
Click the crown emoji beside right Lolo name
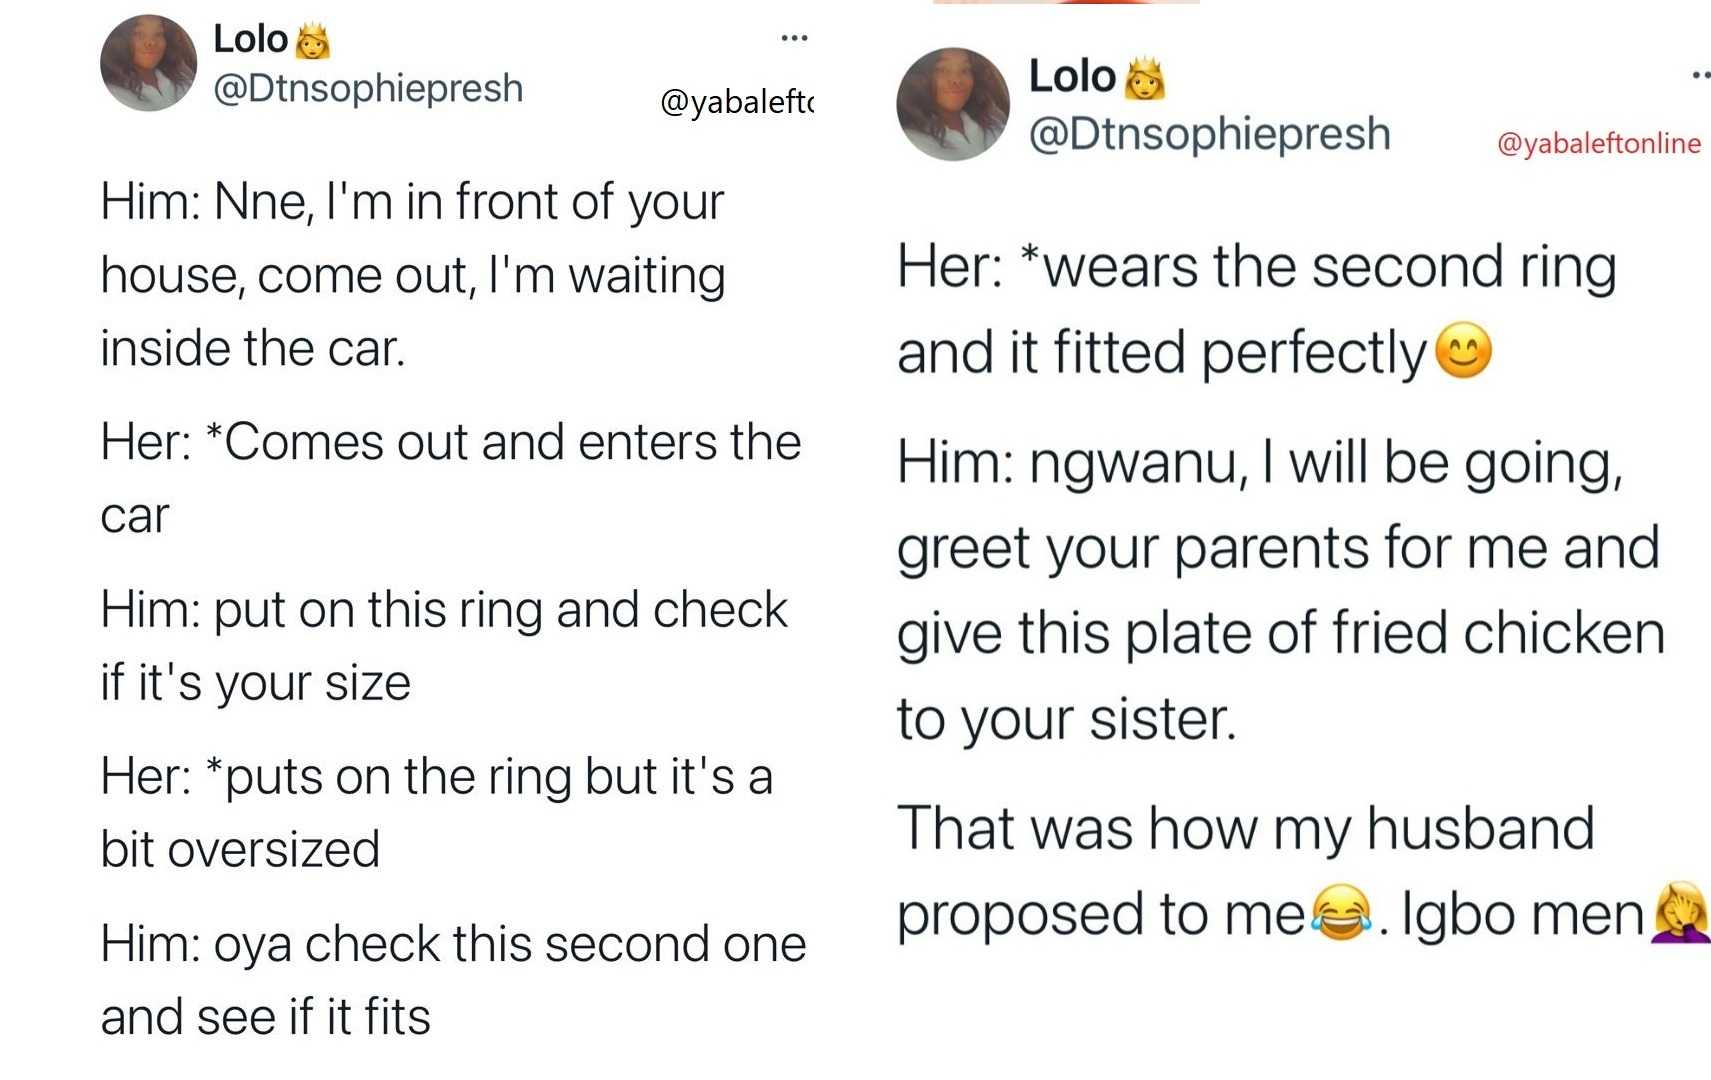(1144, 78)
